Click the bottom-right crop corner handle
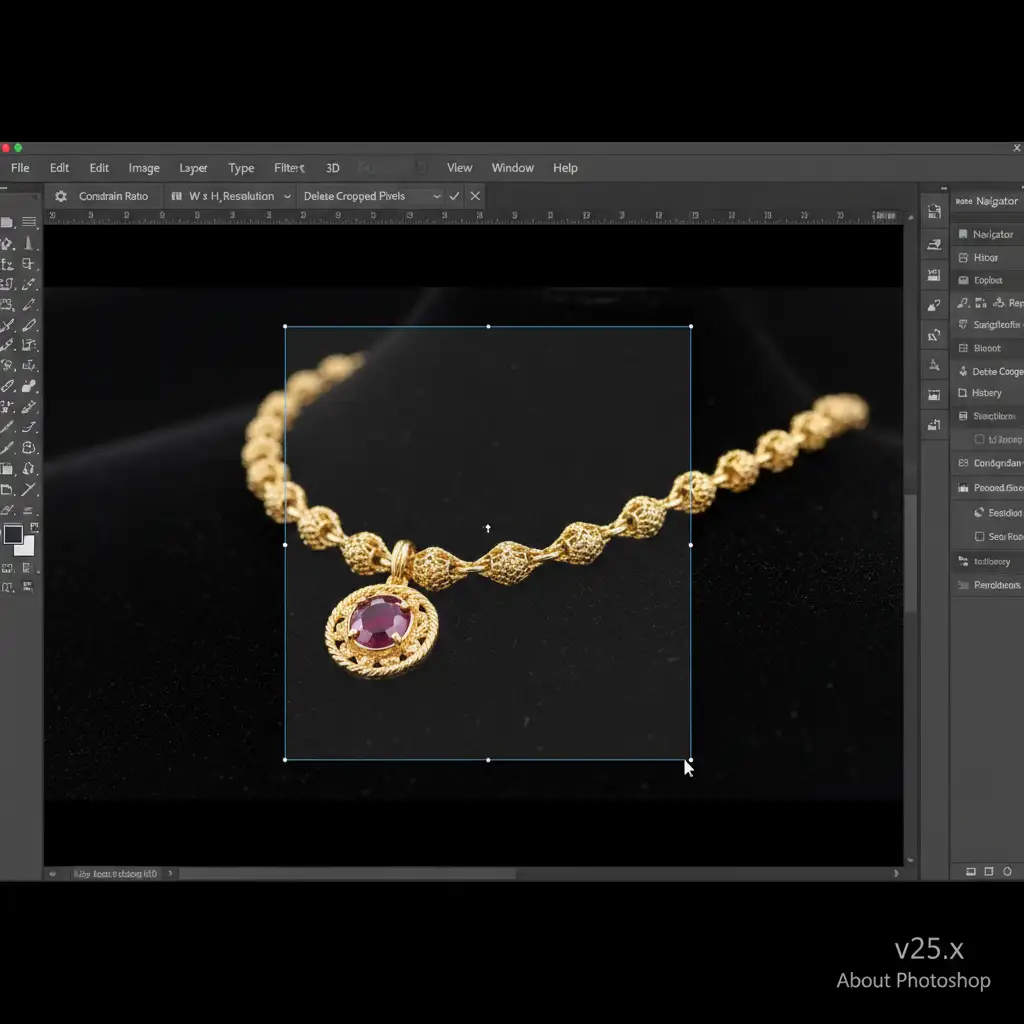Screen dimensions: 1024x1024 point(690,760)
